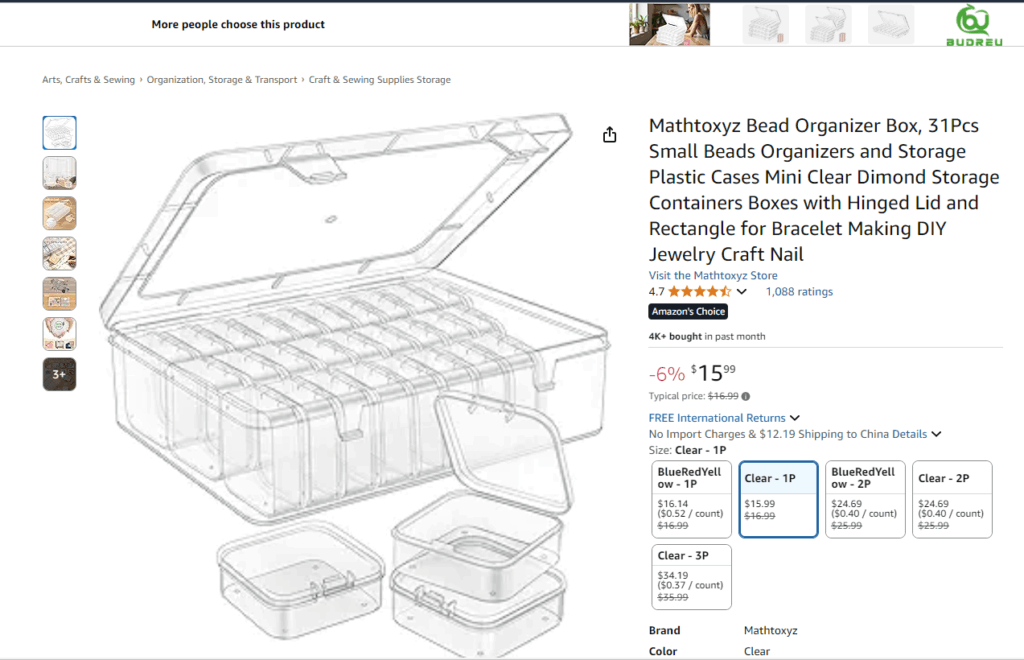This screenshot has height=660, width=1024.
Task: Open Arts, Crafts & Sewing breadcrumb
Action: coord(88,80)
